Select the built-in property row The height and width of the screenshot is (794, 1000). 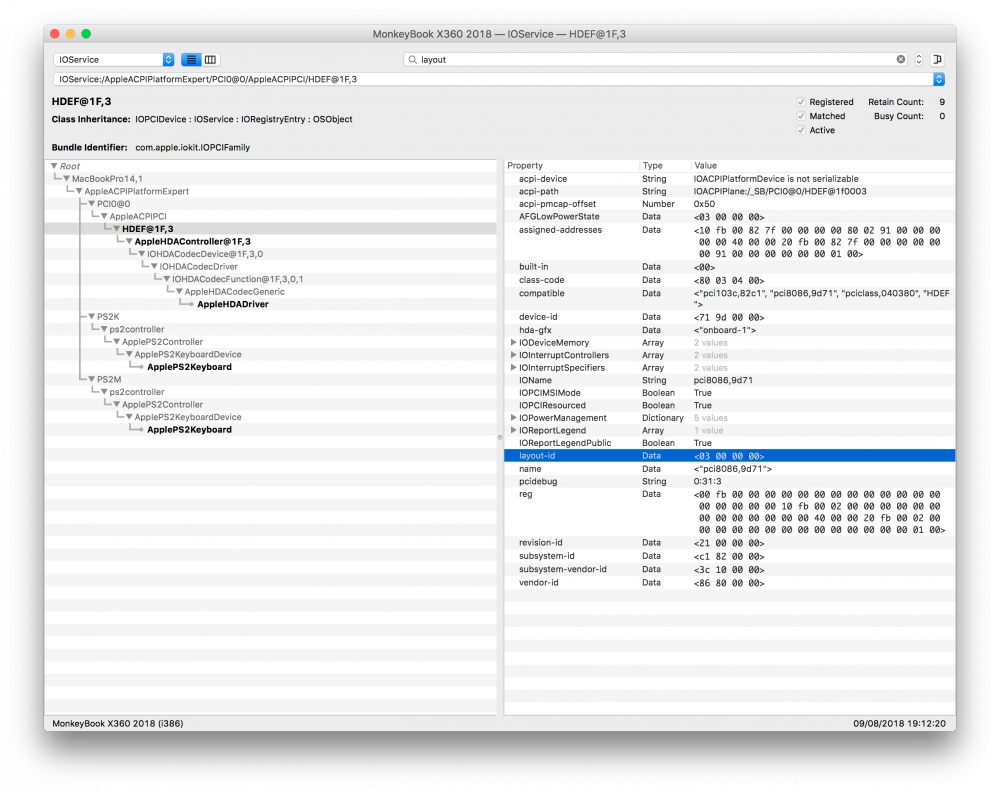[730, 267]
